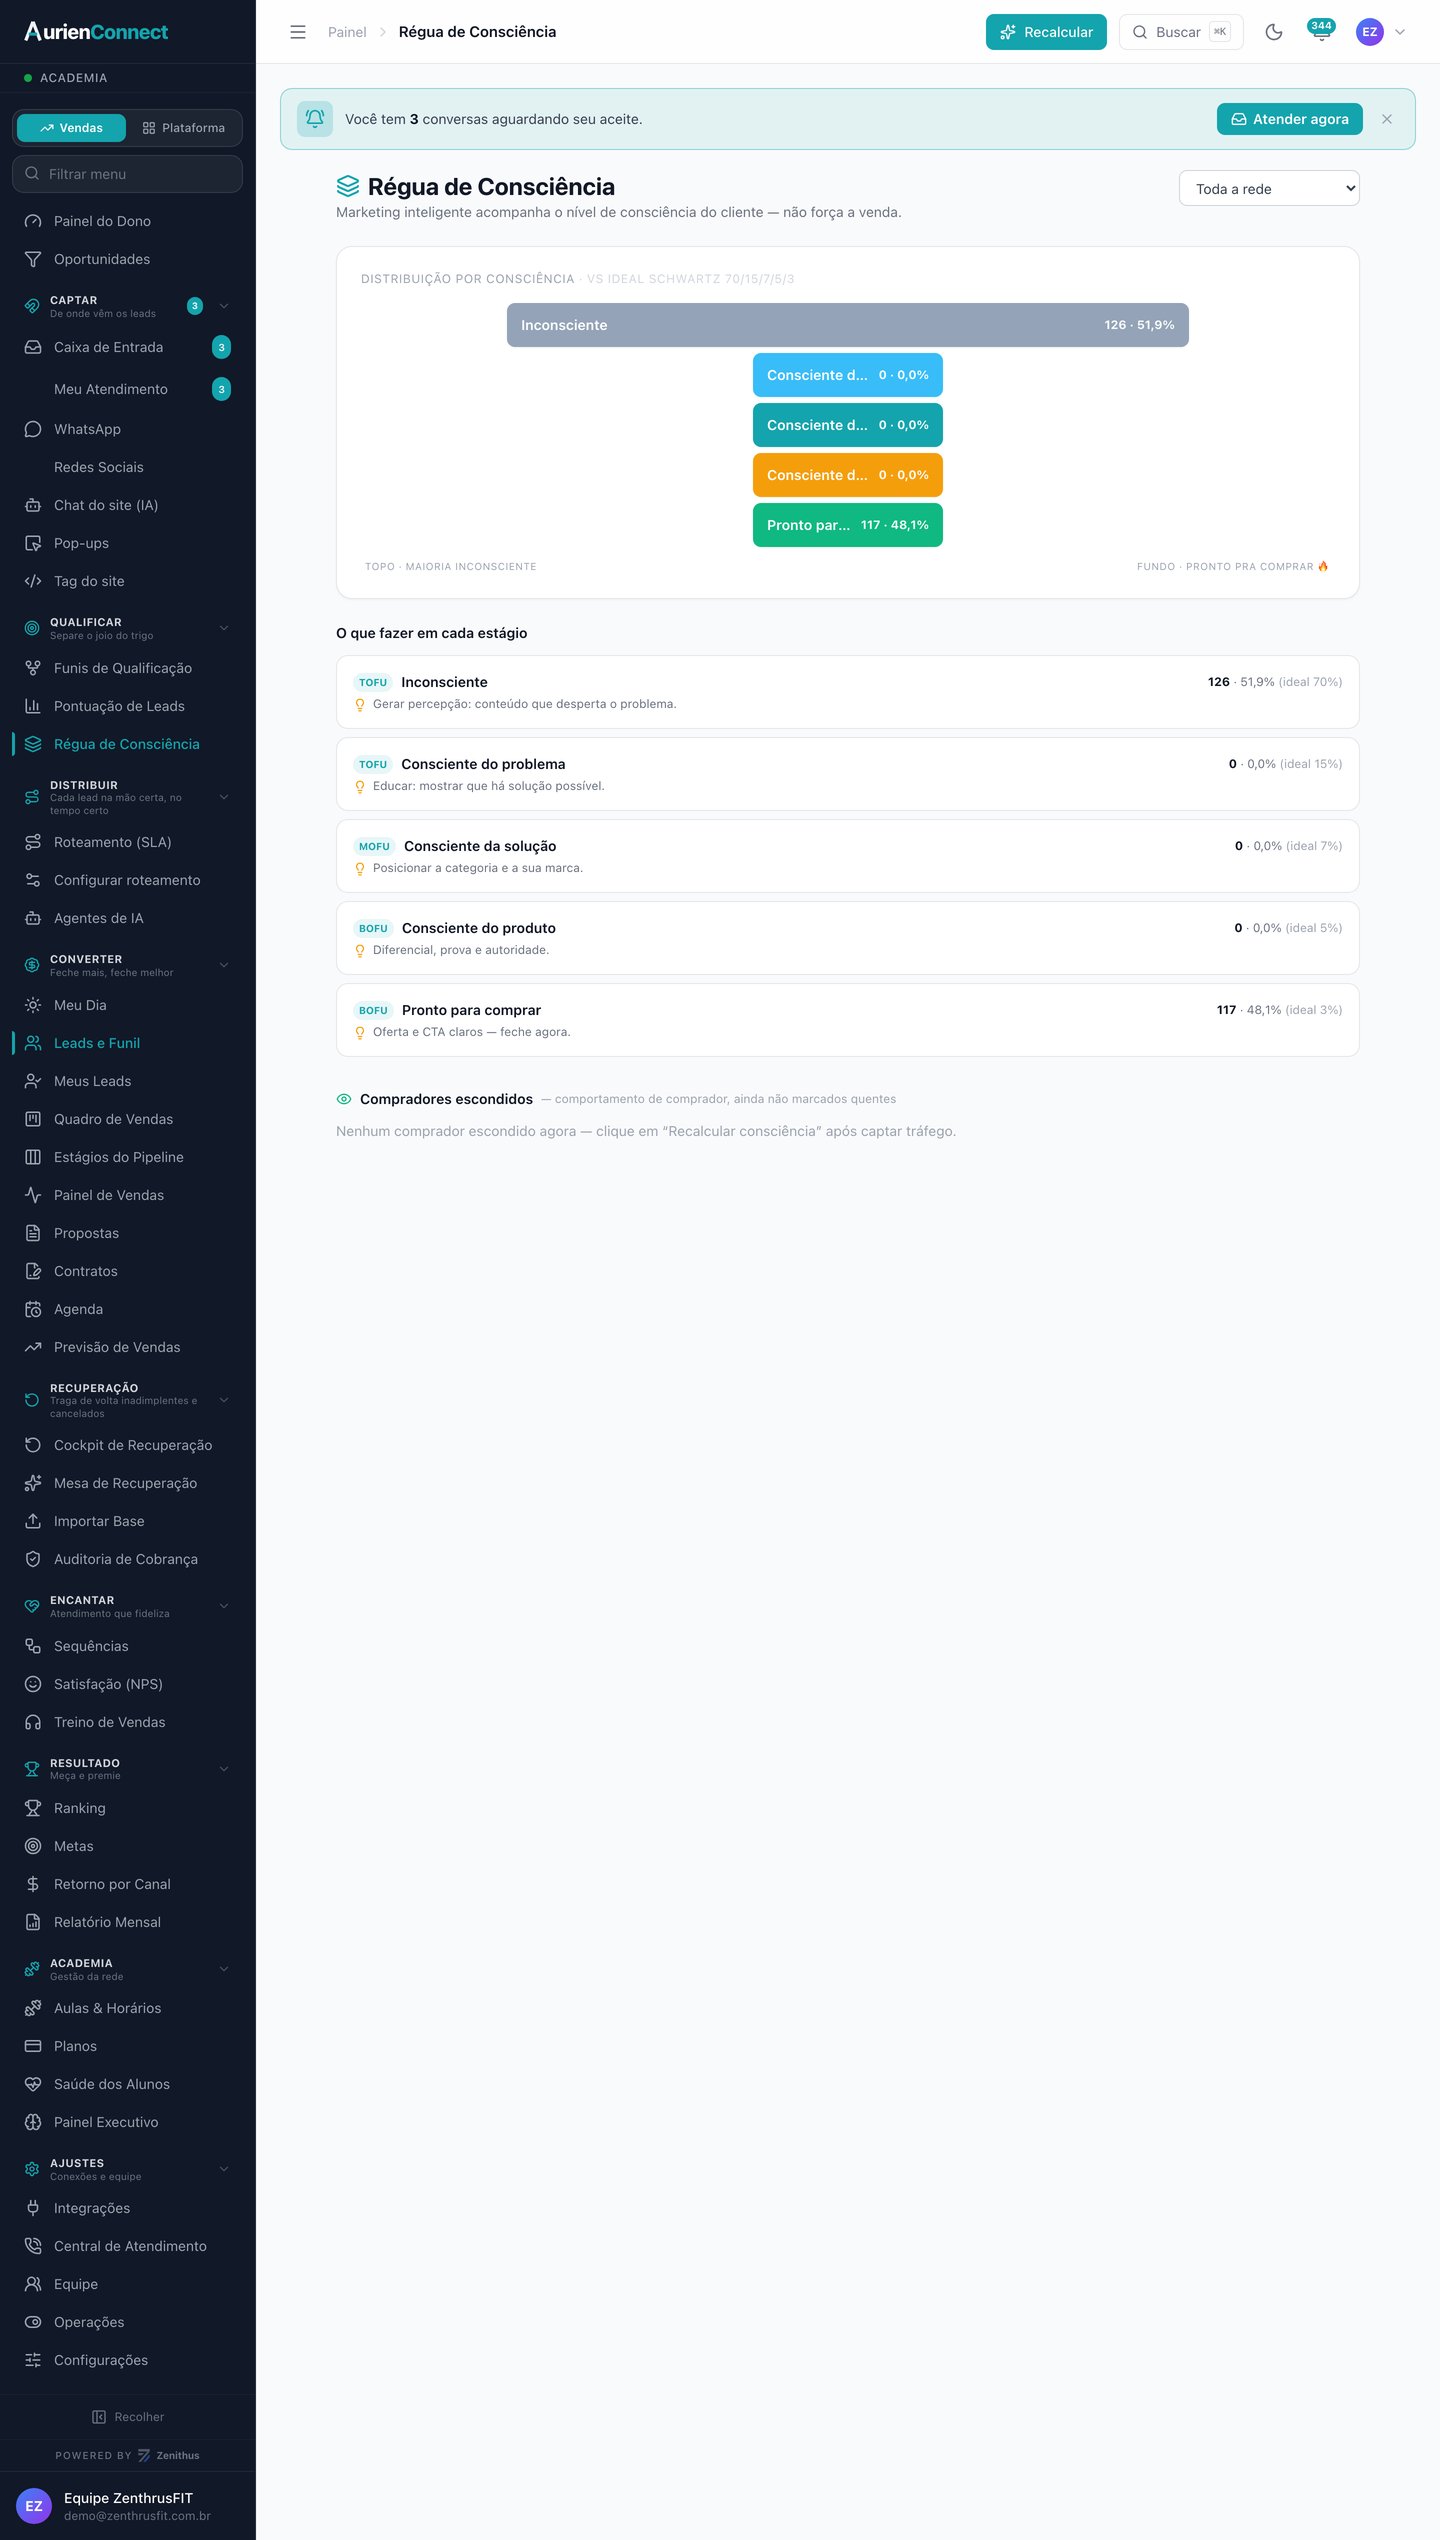Viewport: 1440px width, 2540px height.
Task: Collapse the CAPTAR sidebar section
Action: pyautogui.click(x=224, y=306)
